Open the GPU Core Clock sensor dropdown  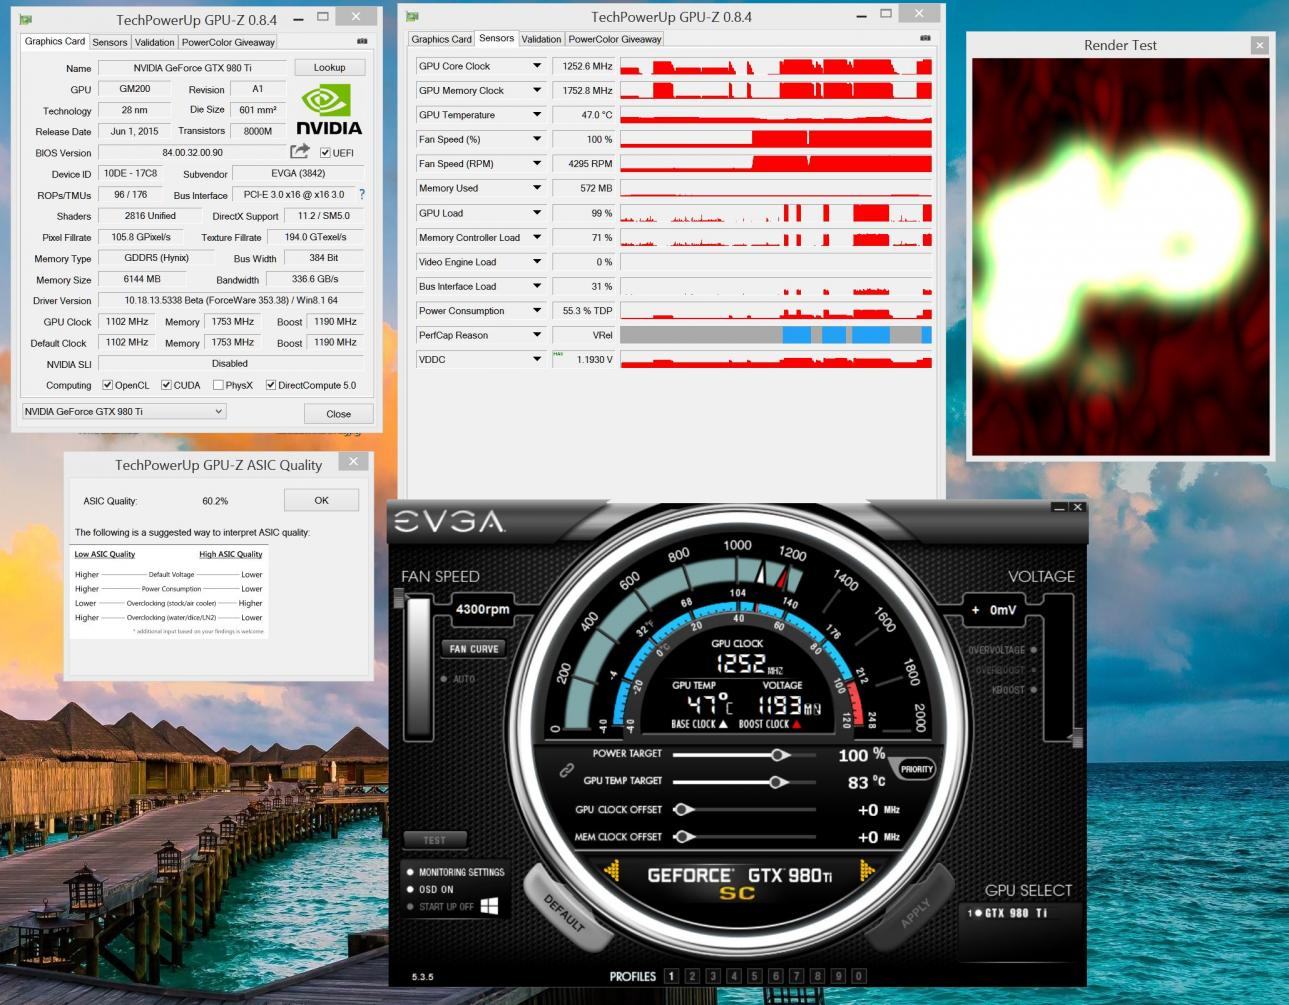(537, 66)
